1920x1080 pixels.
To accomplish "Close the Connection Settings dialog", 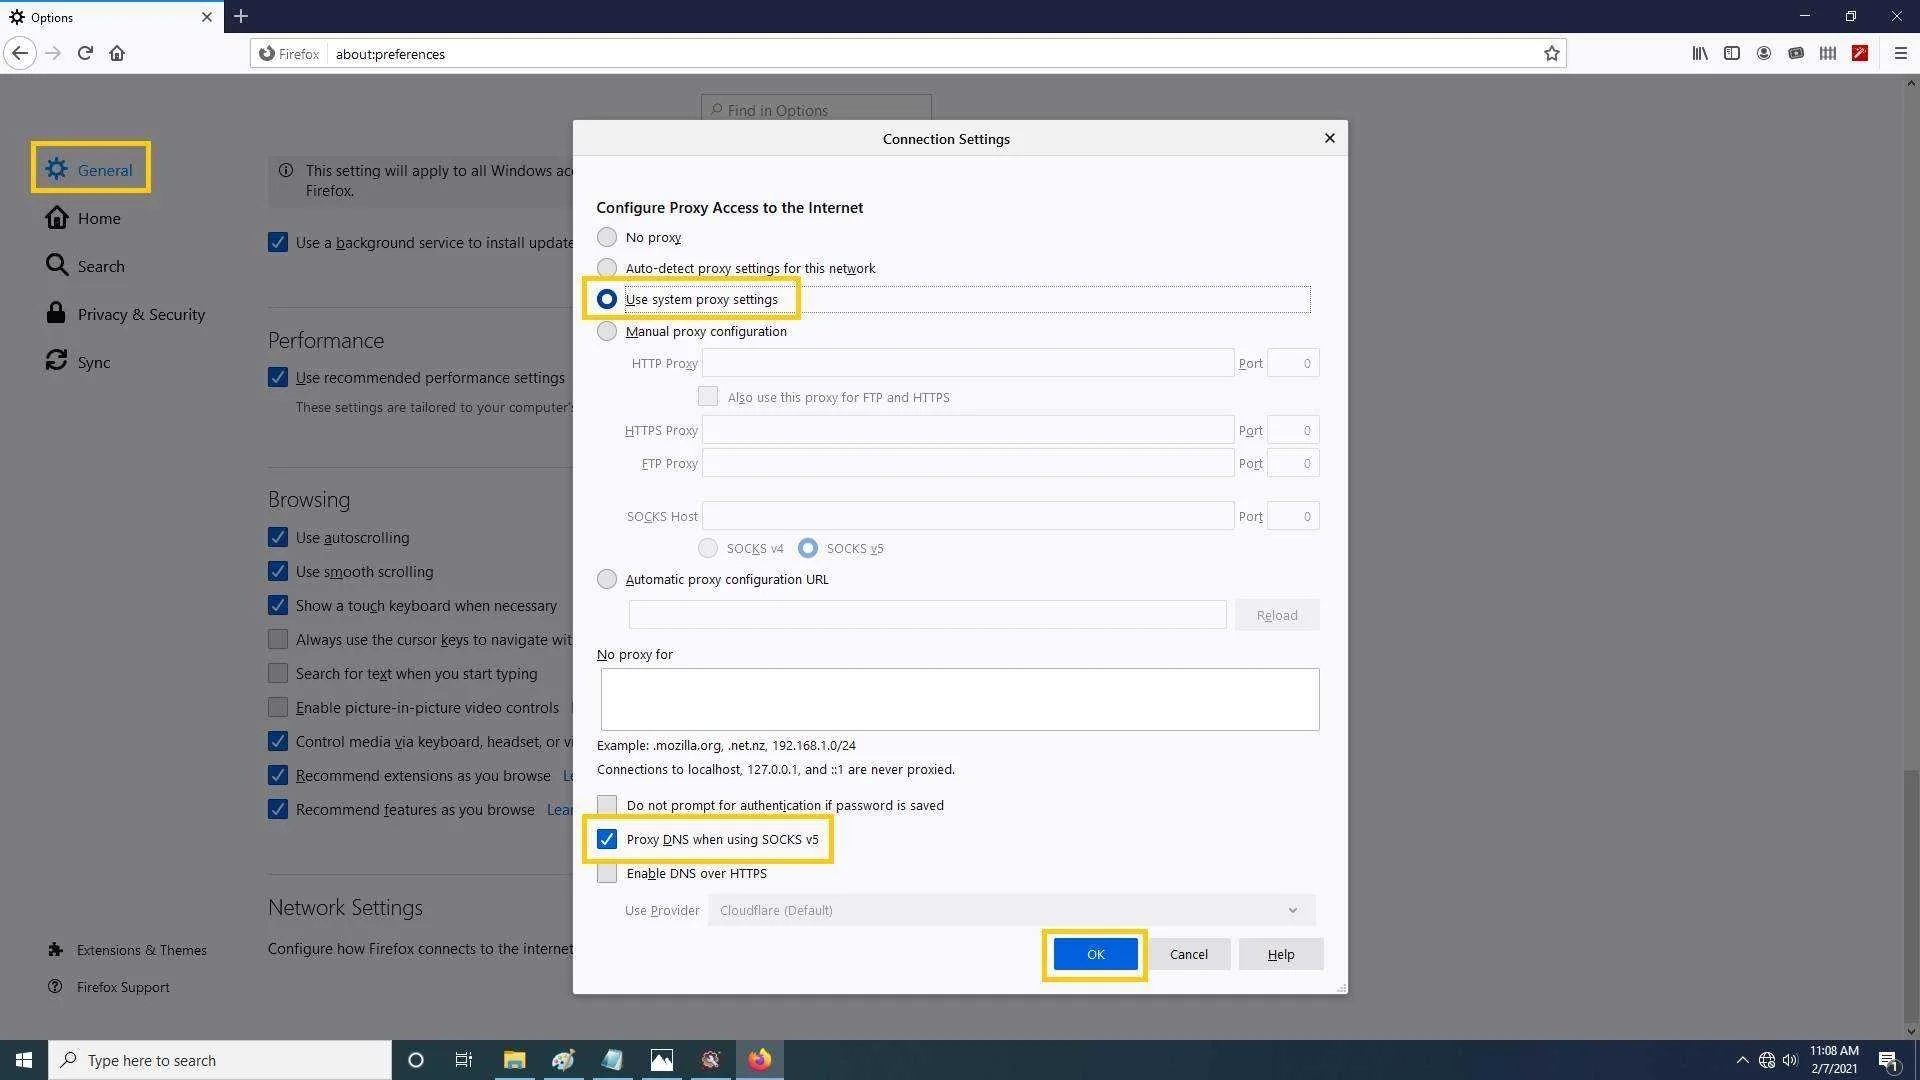I will click(x=1329, y=138).
